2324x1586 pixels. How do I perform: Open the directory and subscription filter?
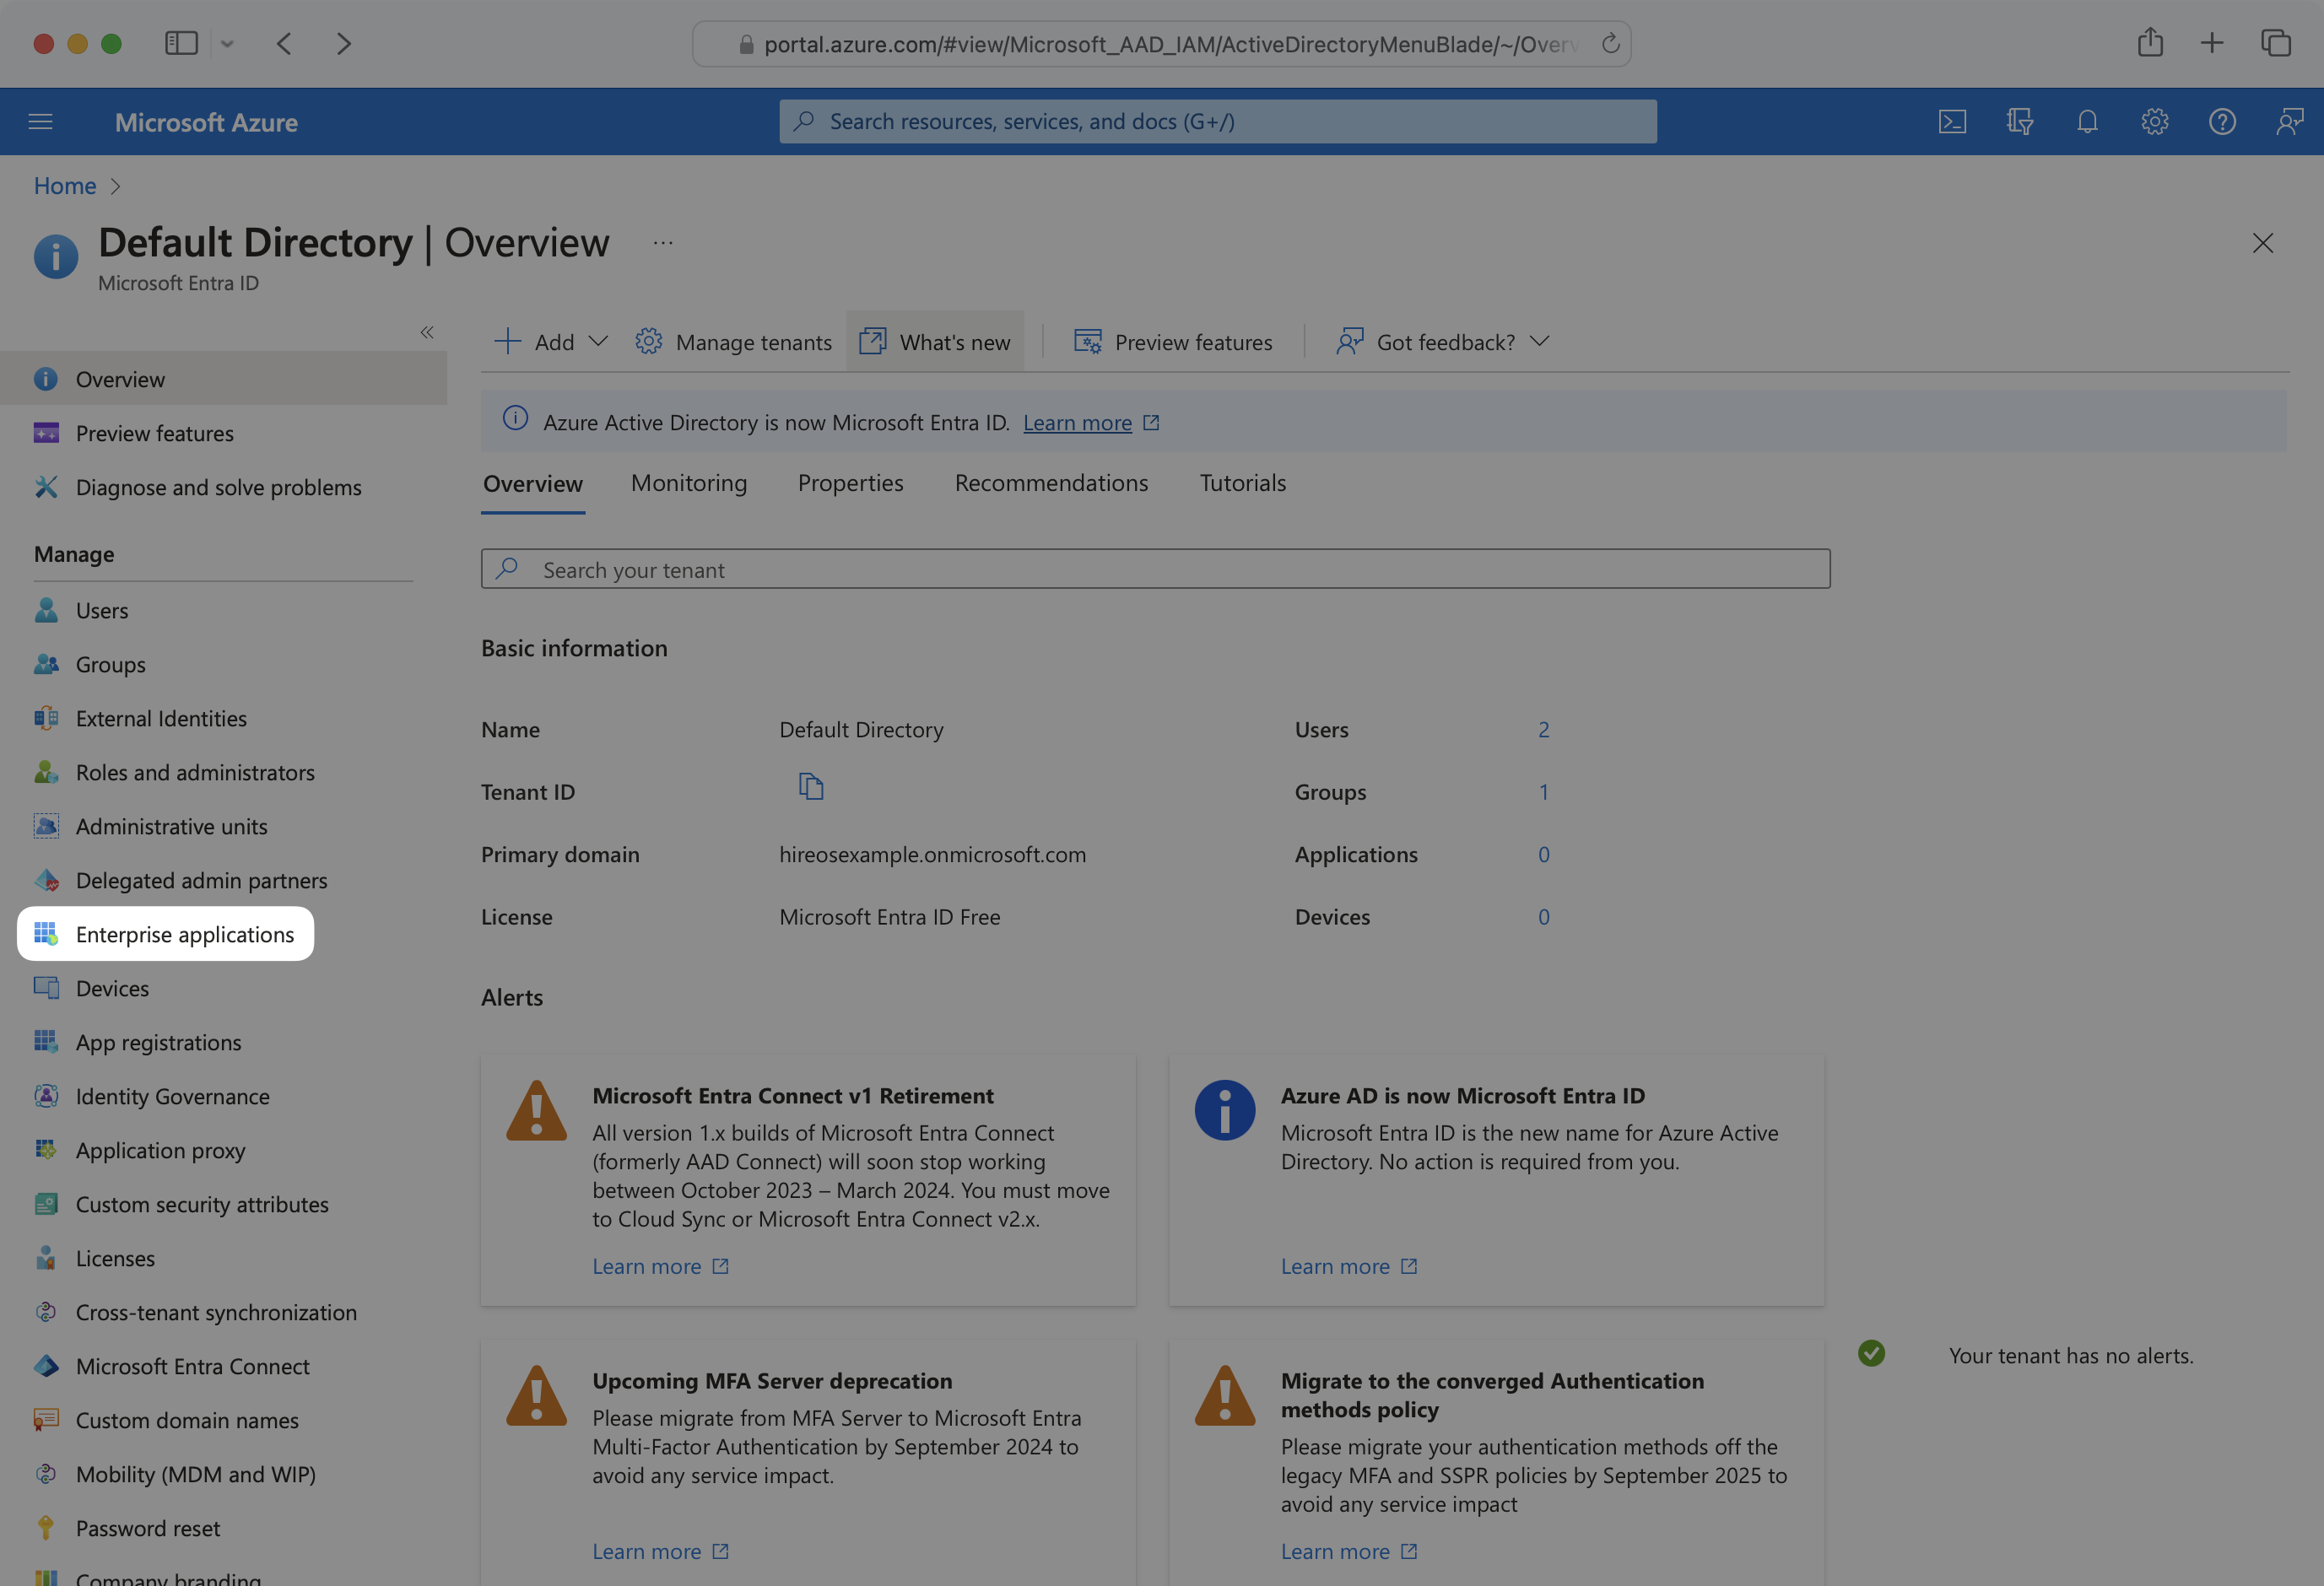click(x=2019, y=121)
